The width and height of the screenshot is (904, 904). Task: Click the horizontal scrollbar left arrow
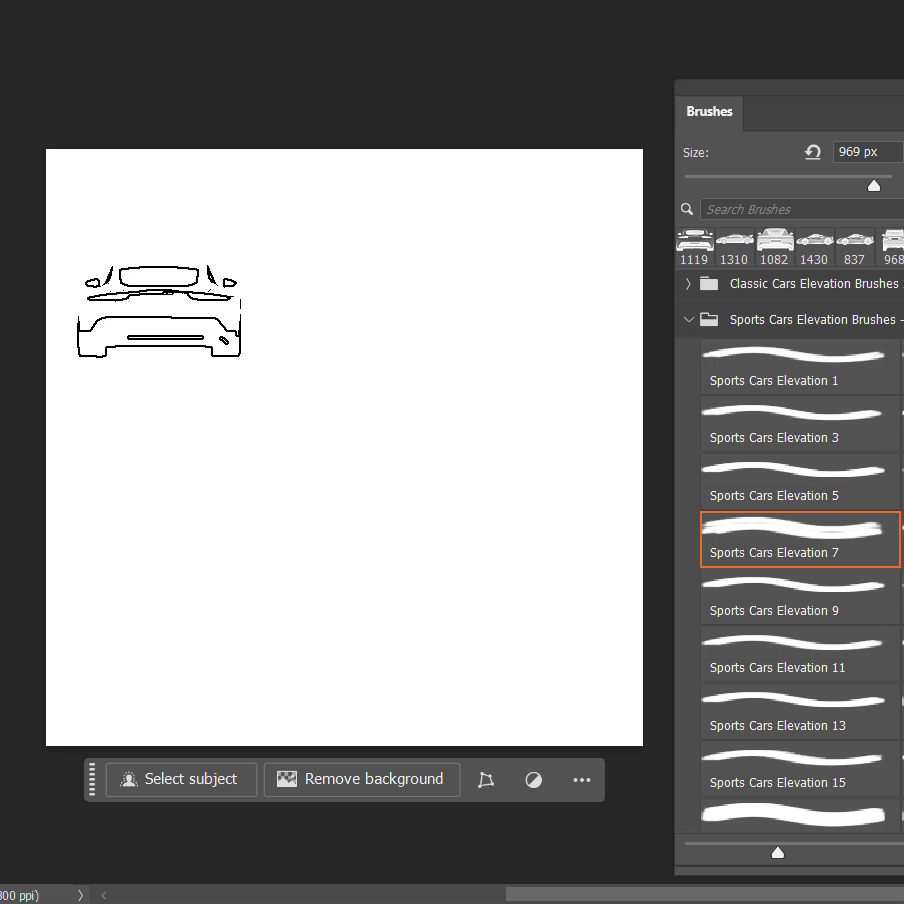tap(104, 895)
